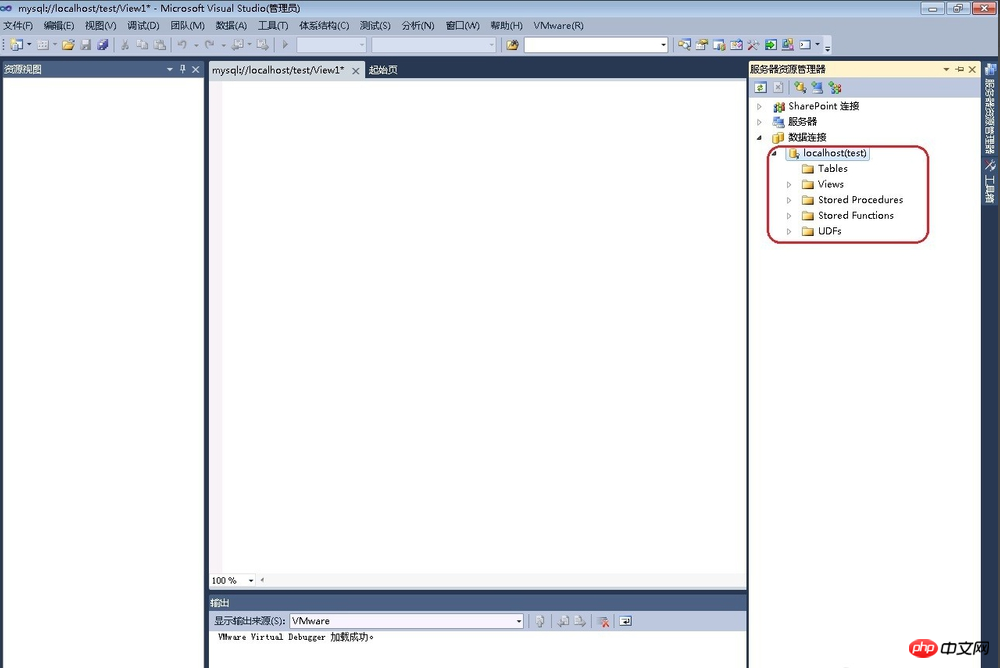Close the mysql View1 document tab
The height and width of the screenshot is (668, 1000).
pos(353,70)
